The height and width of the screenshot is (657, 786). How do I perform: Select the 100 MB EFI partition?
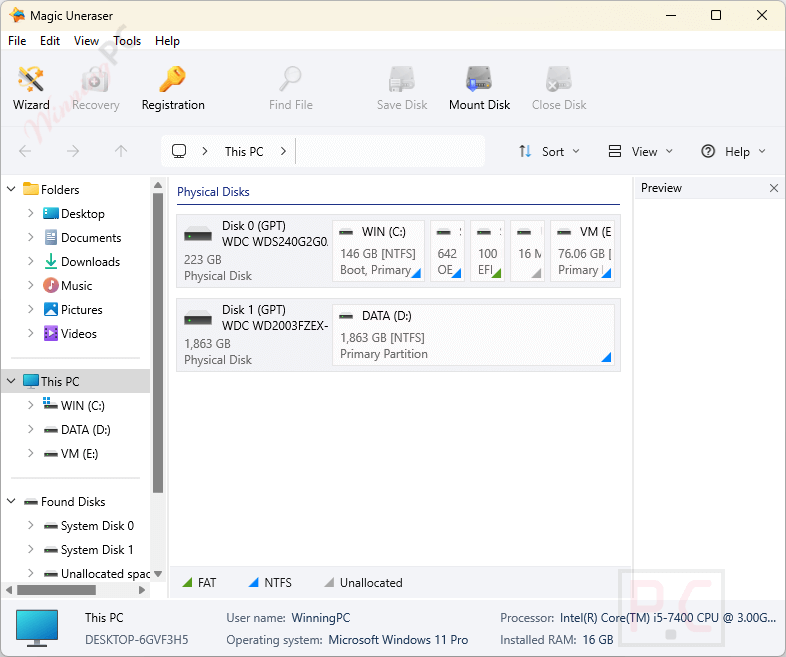coord(487,251)
